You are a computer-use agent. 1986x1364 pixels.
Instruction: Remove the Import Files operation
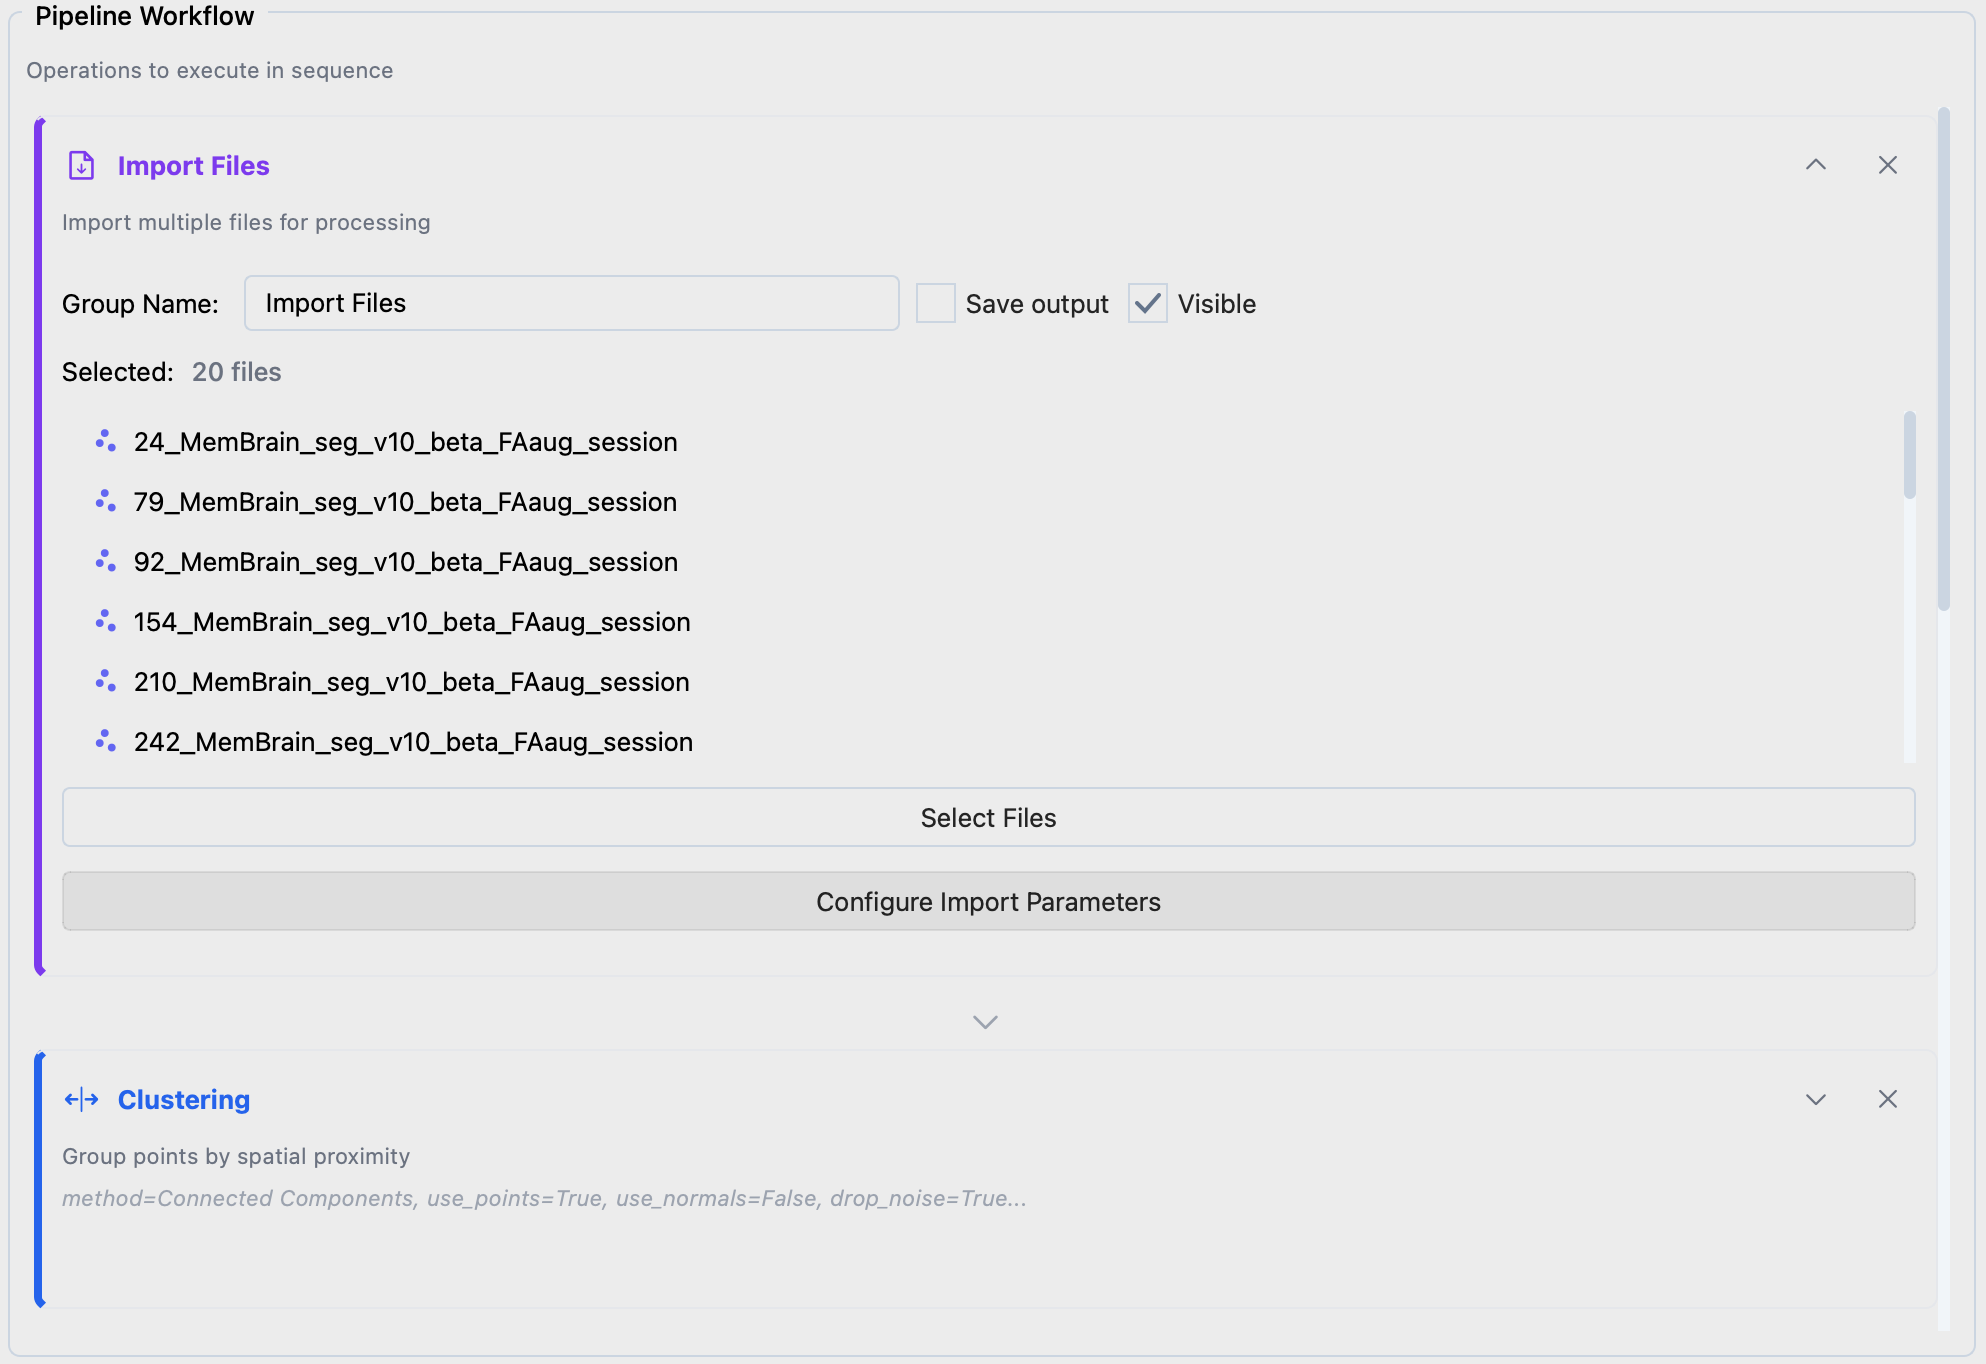pyautogui.click(x=1887, y=165)
